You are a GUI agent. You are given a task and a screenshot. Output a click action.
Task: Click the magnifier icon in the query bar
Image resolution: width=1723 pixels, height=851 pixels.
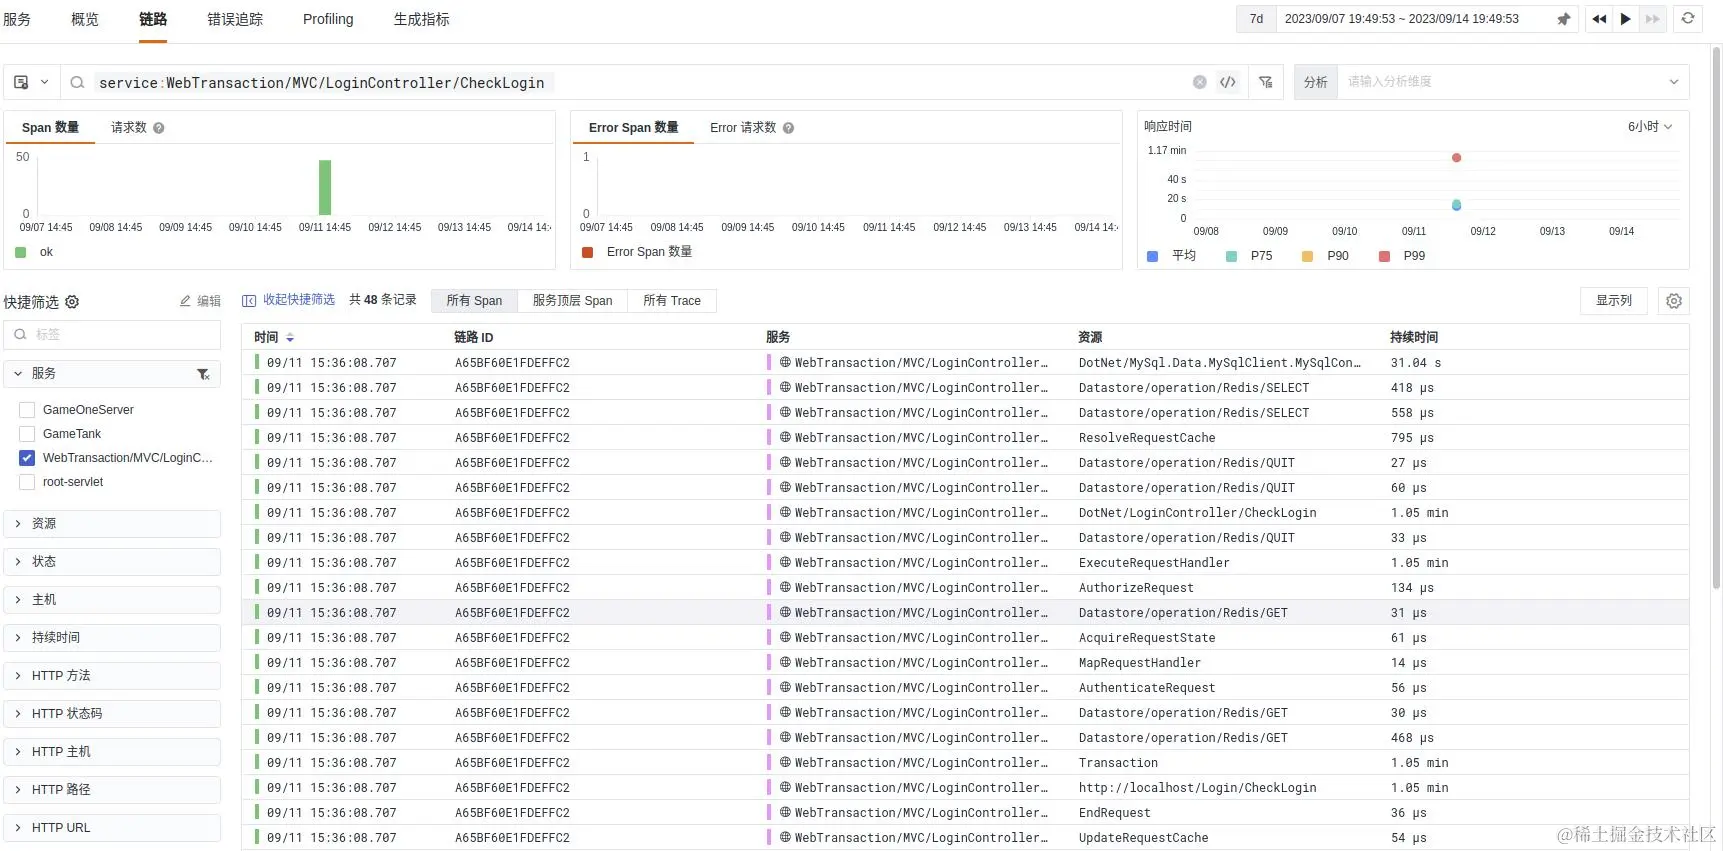coord(77,83)
